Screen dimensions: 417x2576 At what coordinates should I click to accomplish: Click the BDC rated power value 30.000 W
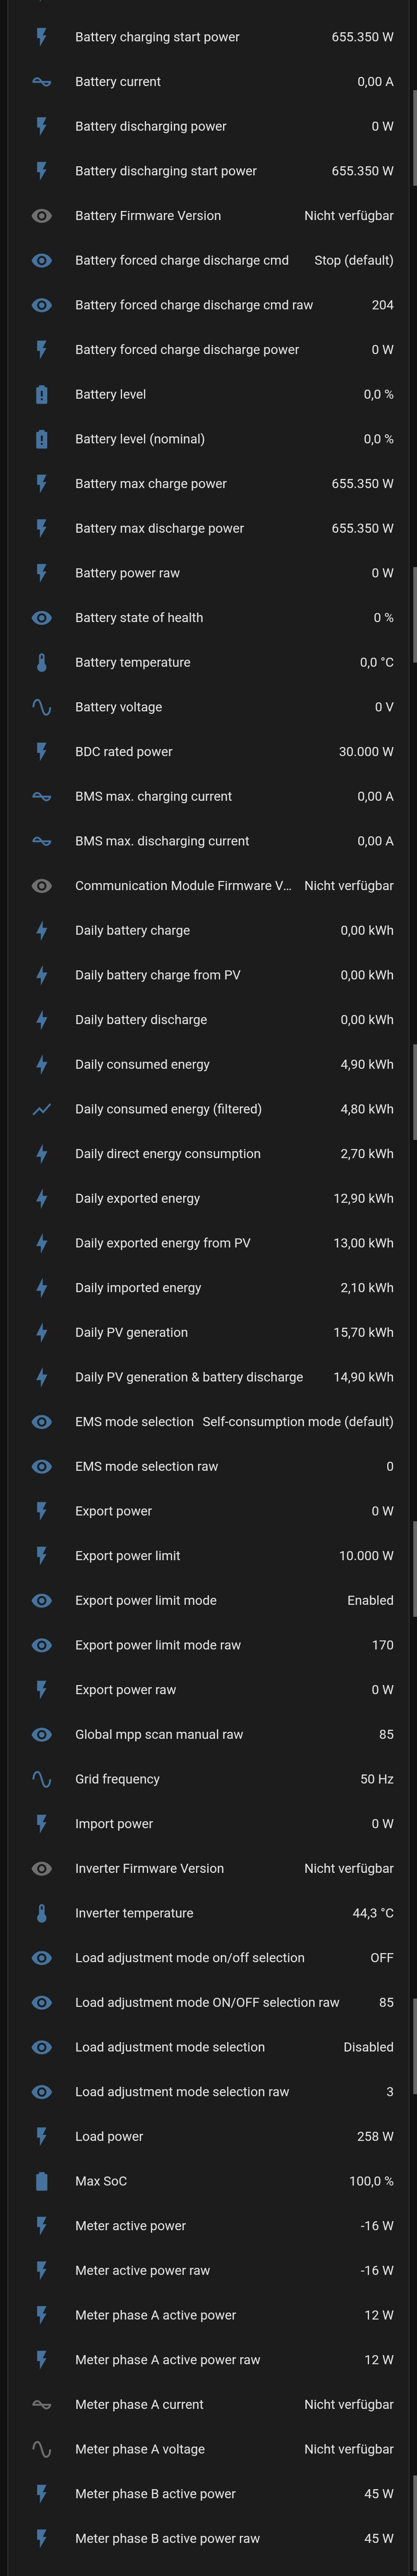tap(366, 751)
